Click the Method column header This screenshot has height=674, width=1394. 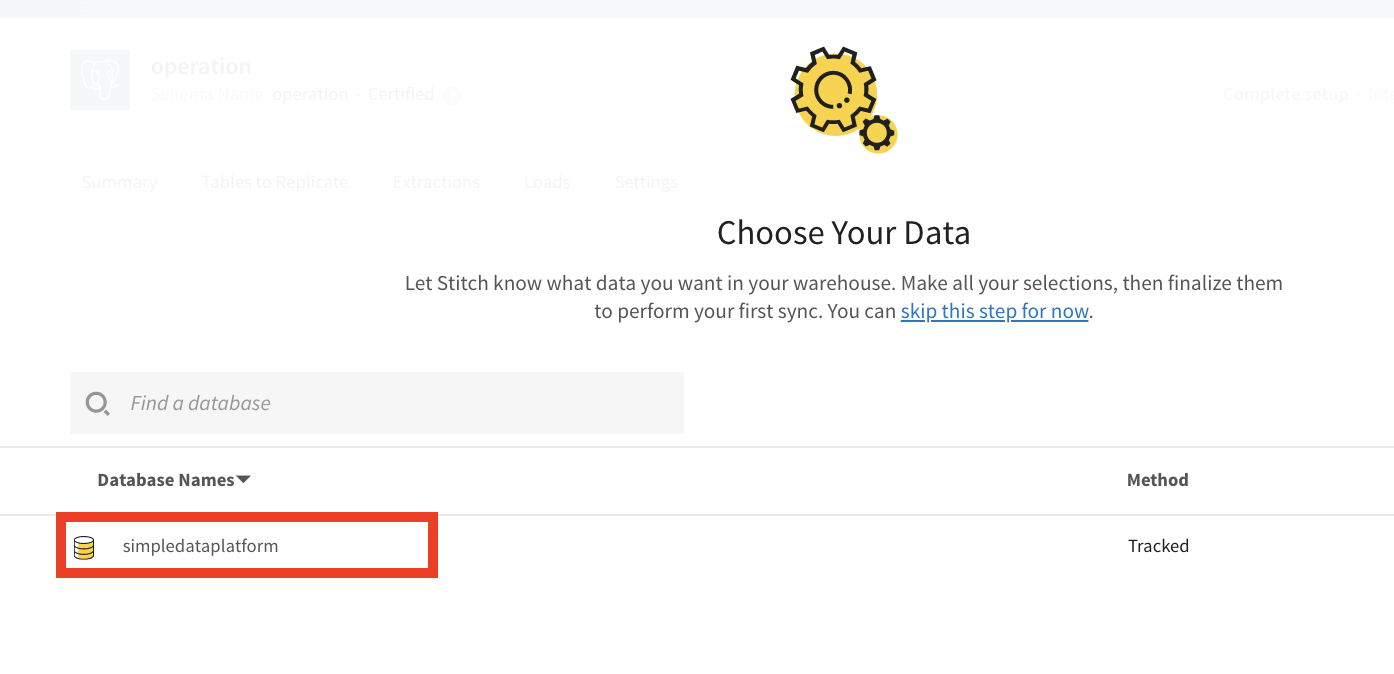[1157, 480]
